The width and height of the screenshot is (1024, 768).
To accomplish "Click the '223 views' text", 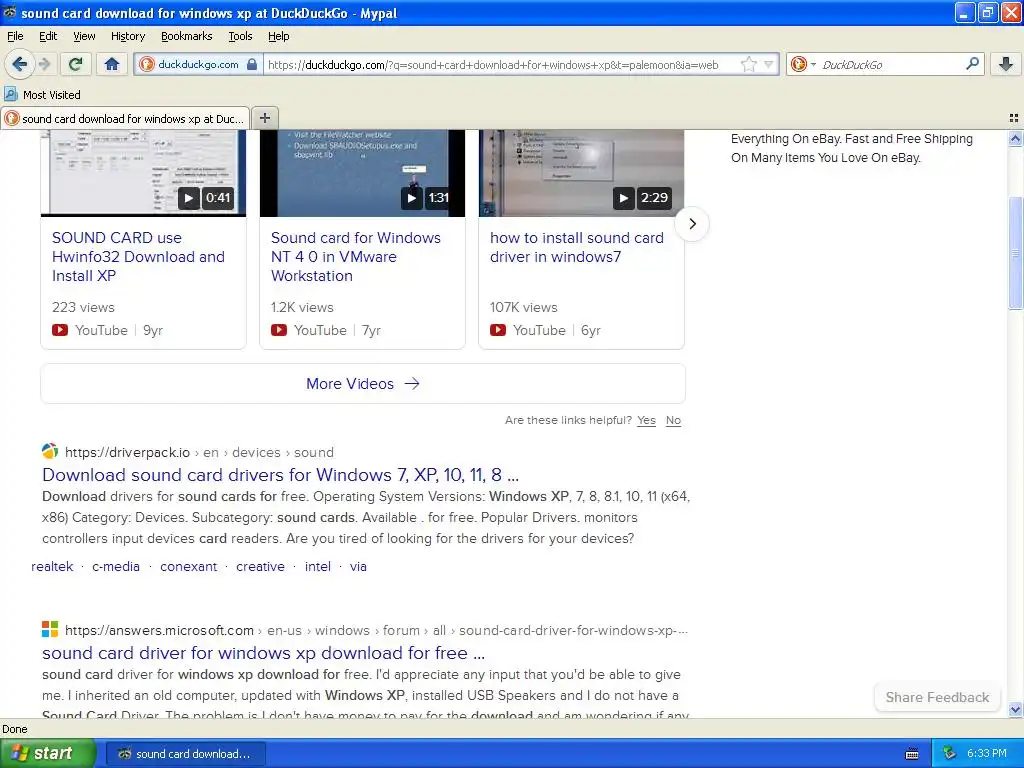I will point(83,307).
